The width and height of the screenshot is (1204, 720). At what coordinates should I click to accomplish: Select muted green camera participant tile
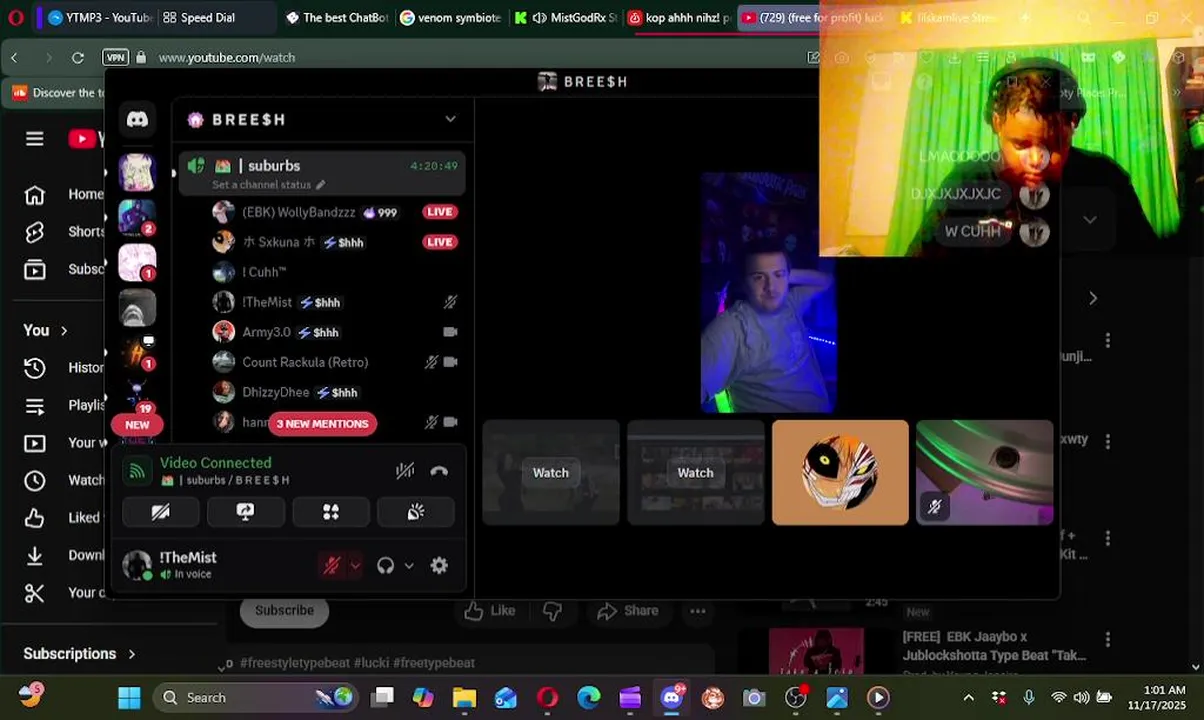[985, 472]
